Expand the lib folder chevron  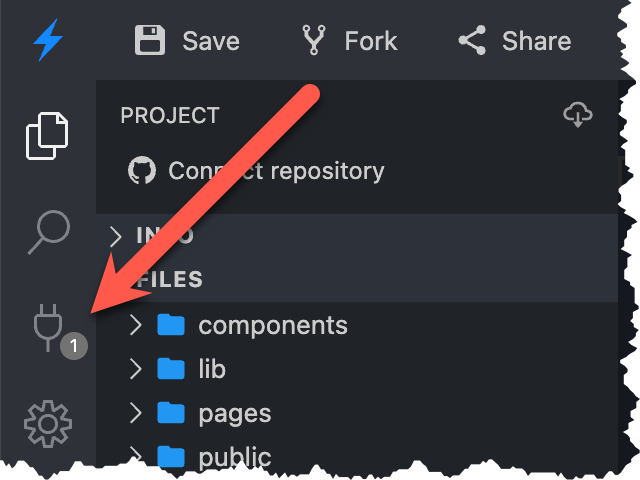point(137,369)
